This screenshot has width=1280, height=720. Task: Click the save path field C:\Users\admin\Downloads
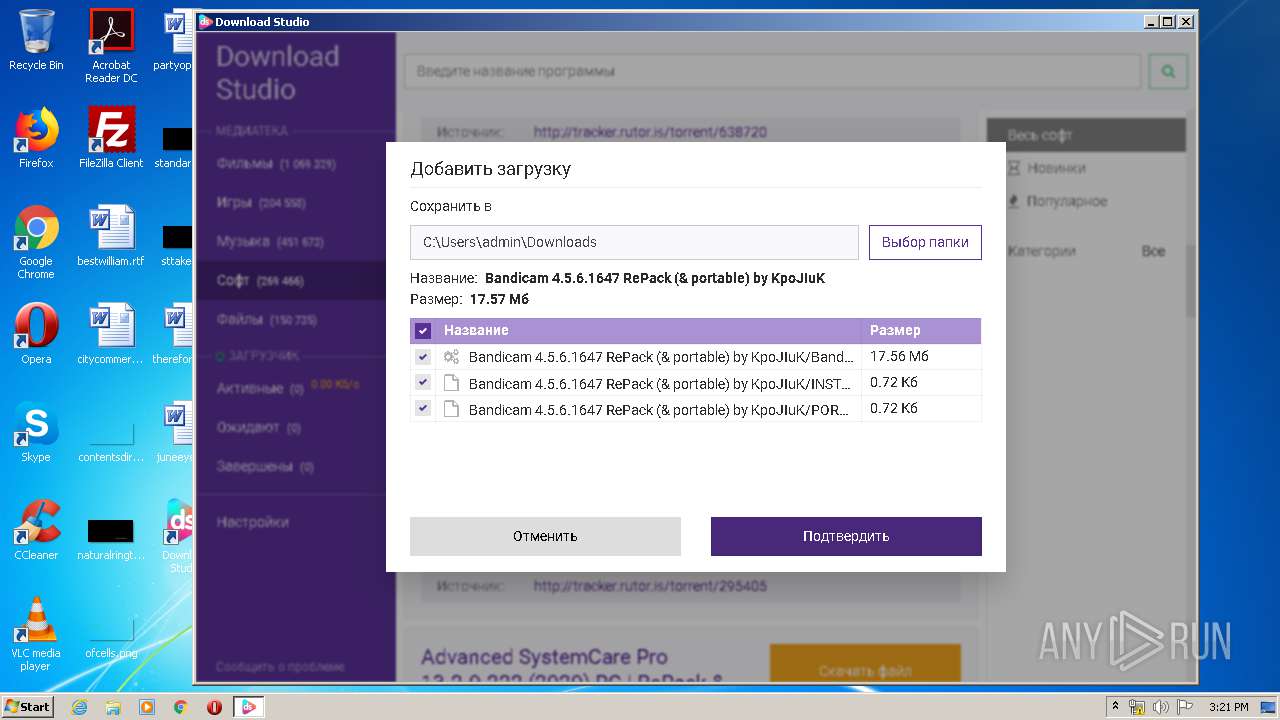click(634, 242)
